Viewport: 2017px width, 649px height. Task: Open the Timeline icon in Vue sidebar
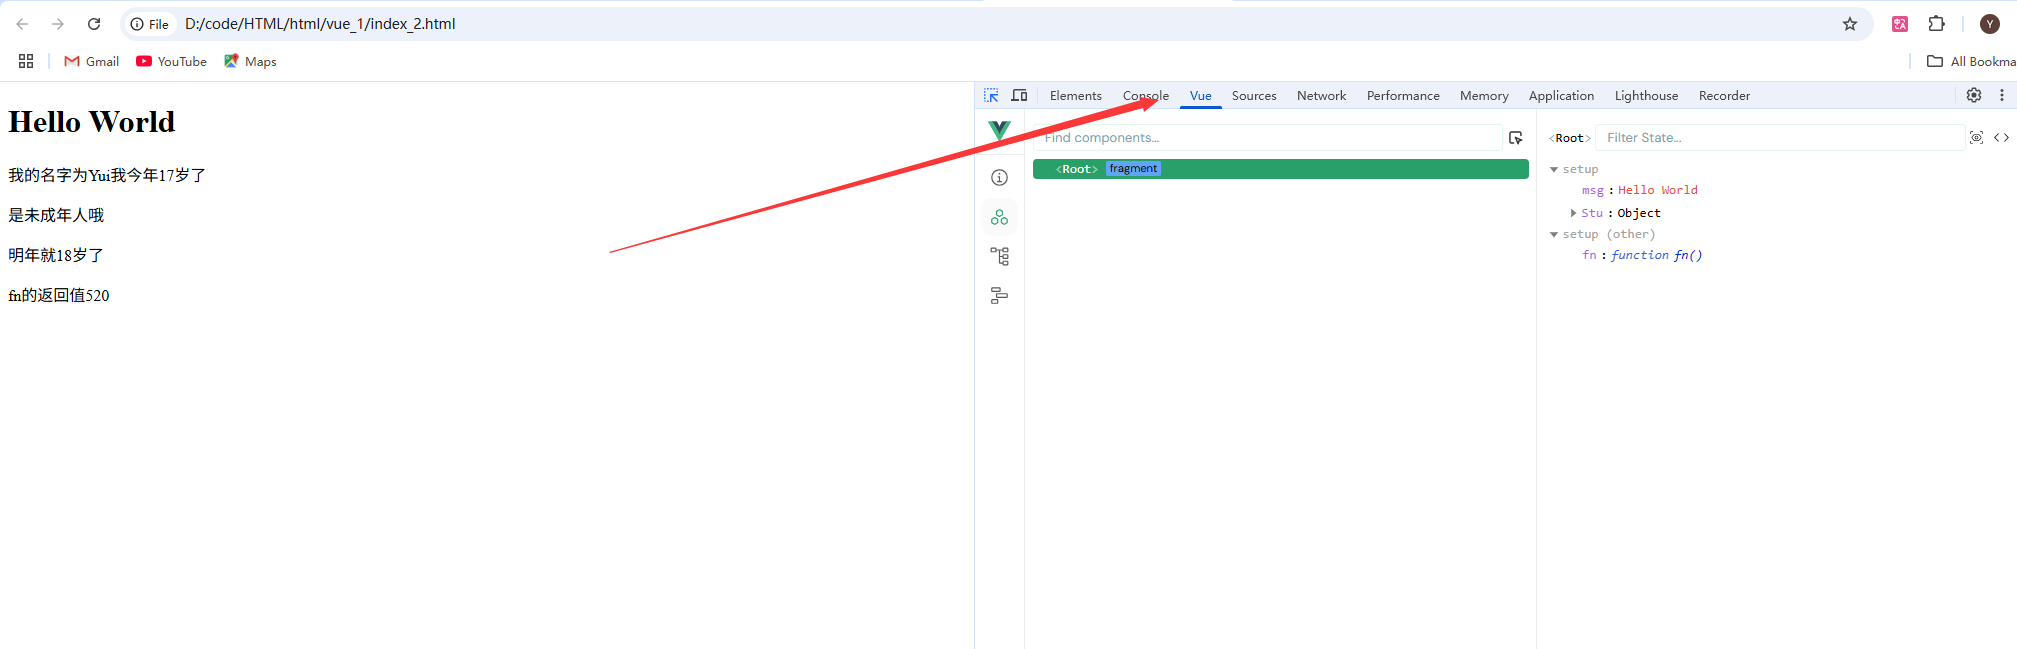[999, 295]
